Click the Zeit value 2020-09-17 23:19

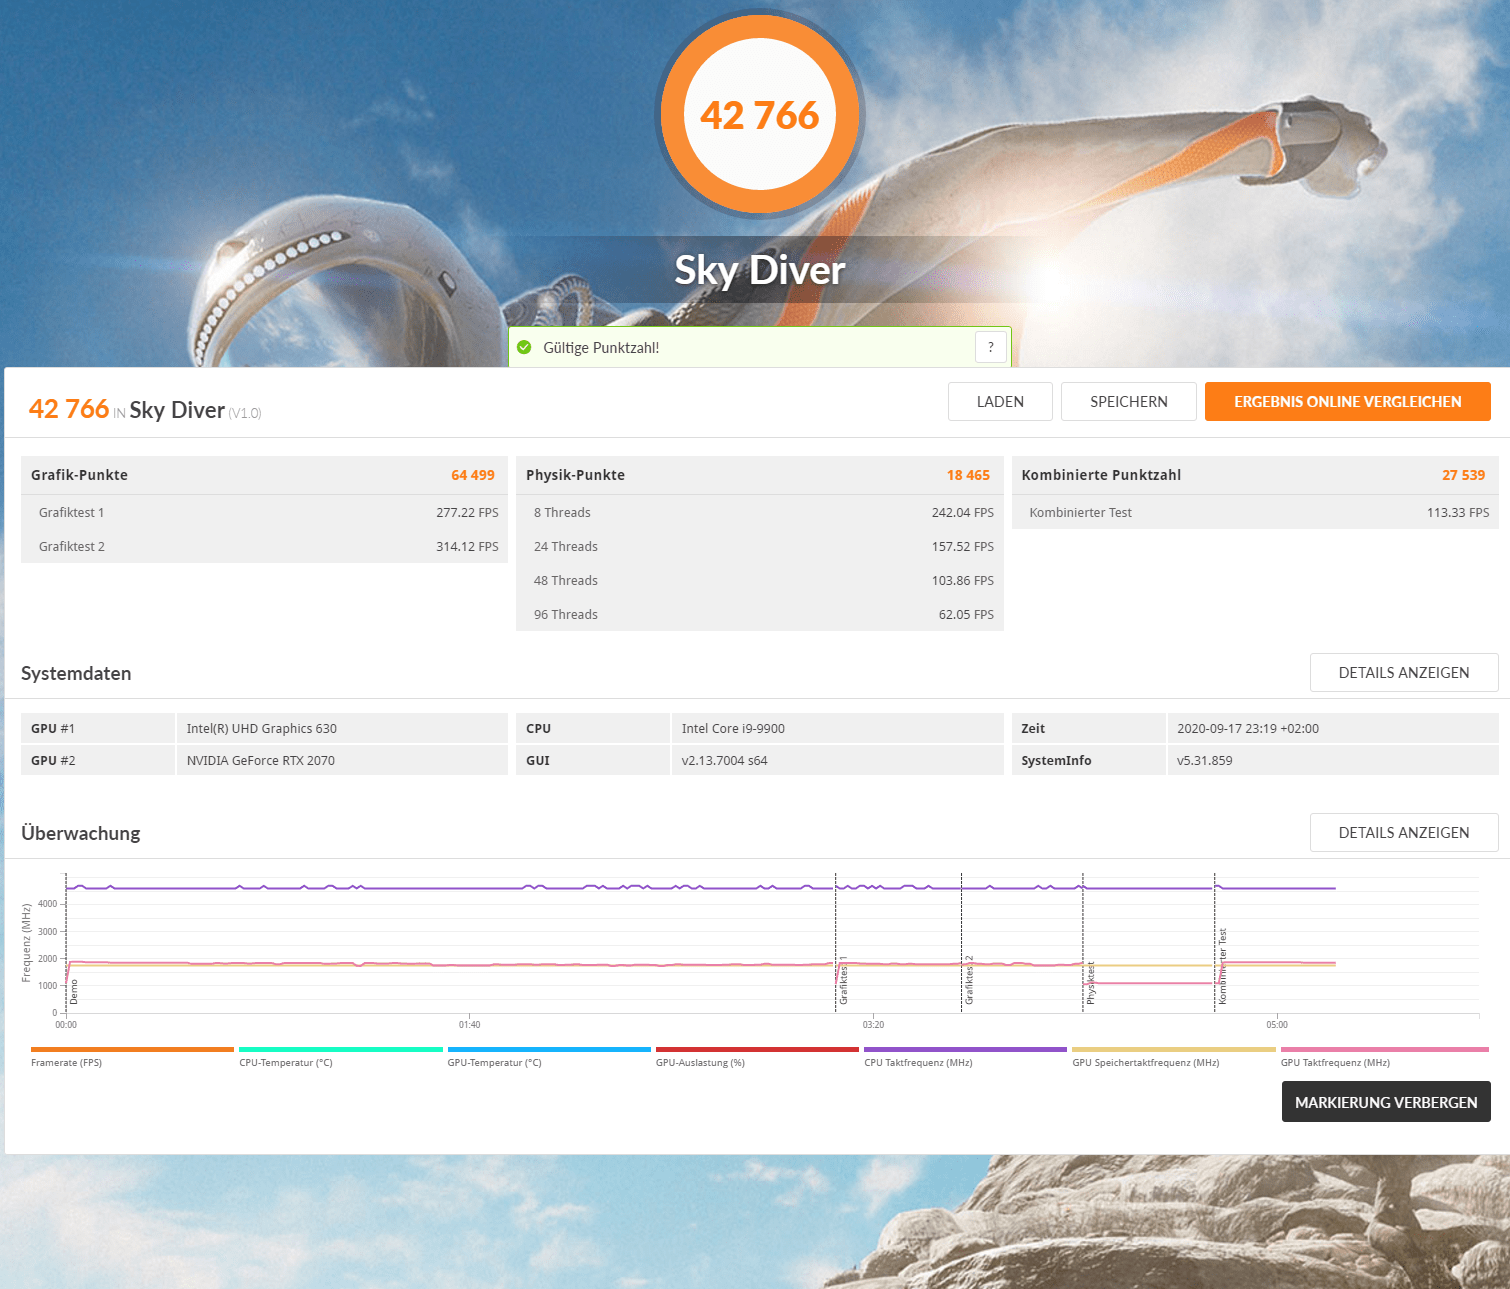click(x=1248, y=728)
